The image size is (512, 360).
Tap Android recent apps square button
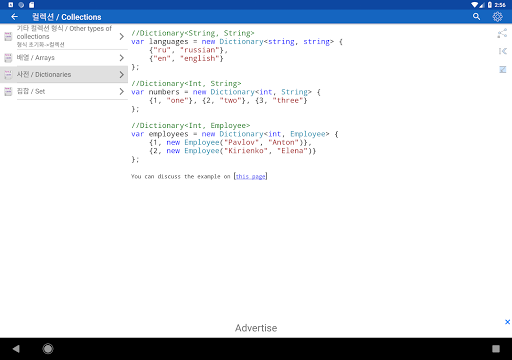coord(496,349)
